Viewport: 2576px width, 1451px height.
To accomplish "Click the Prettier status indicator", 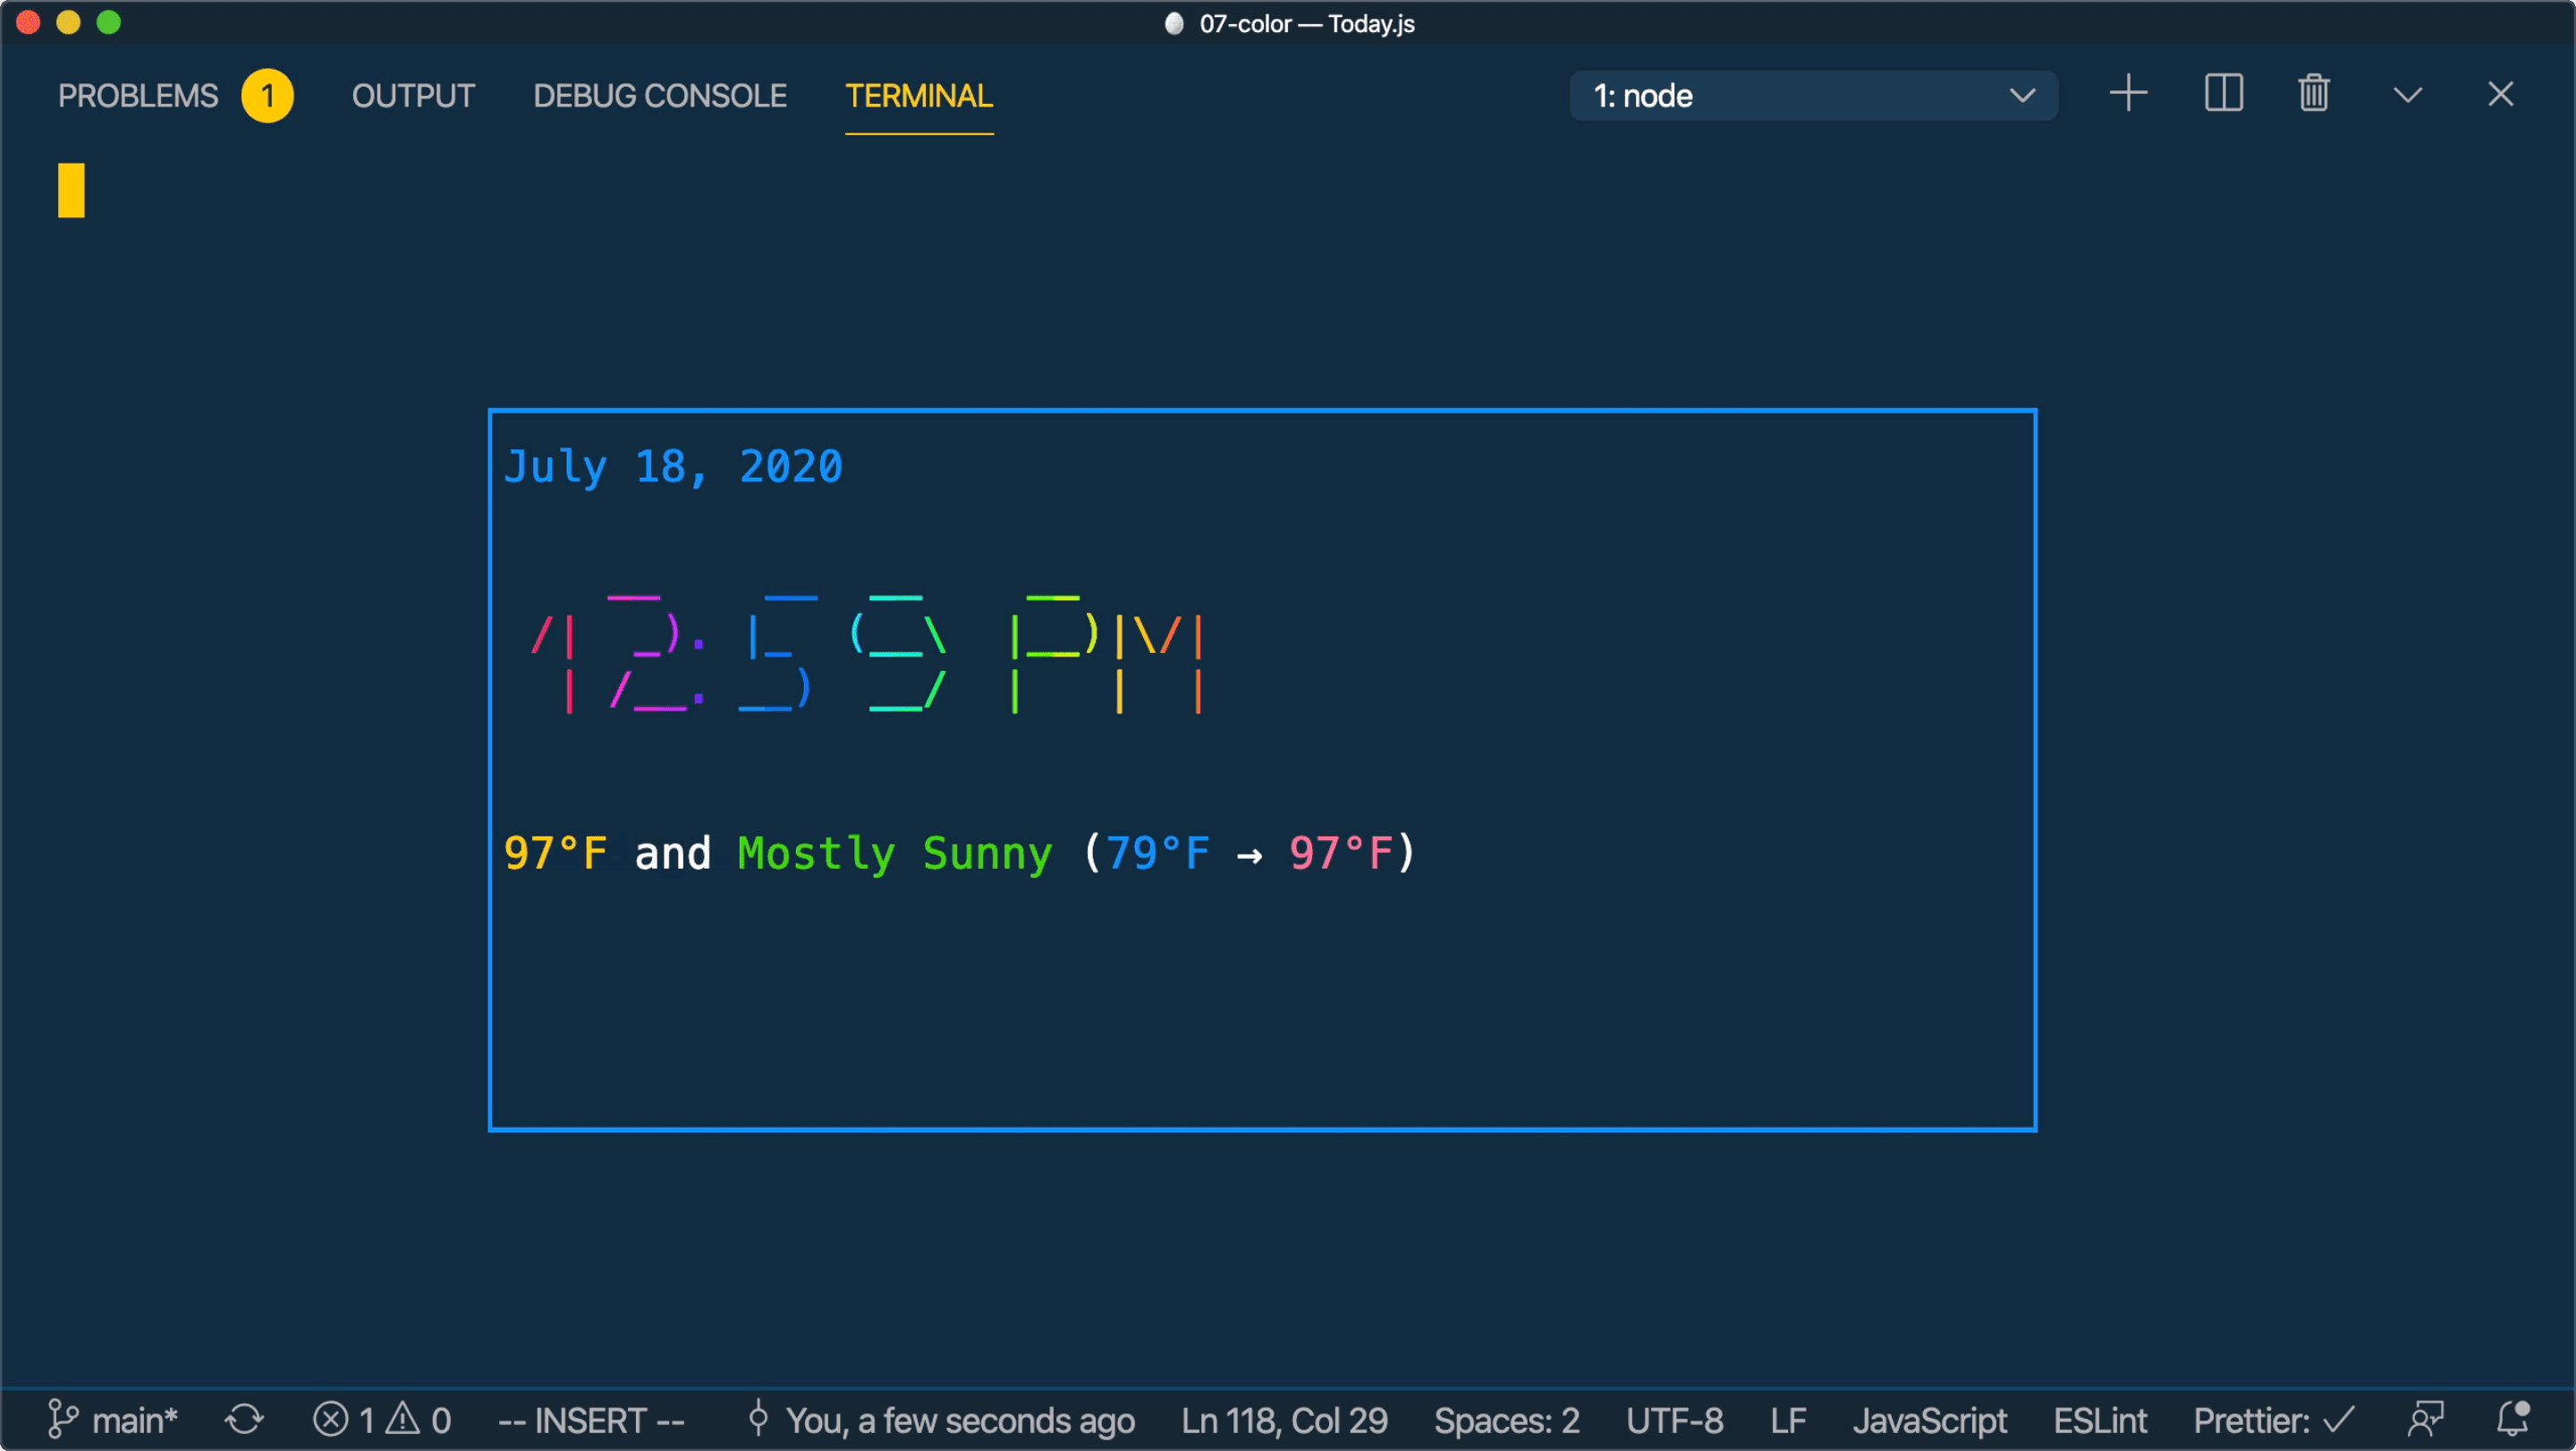I will pyautogui.click(x=2273, y=1420).
